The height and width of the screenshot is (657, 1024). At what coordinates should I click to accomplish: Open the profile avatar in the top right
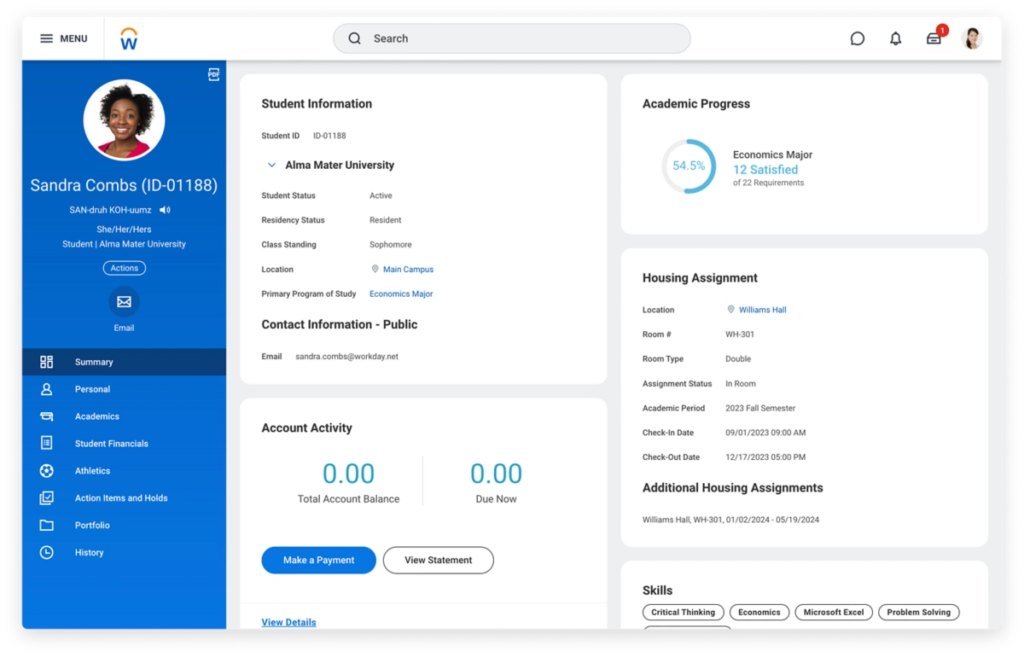971,37
